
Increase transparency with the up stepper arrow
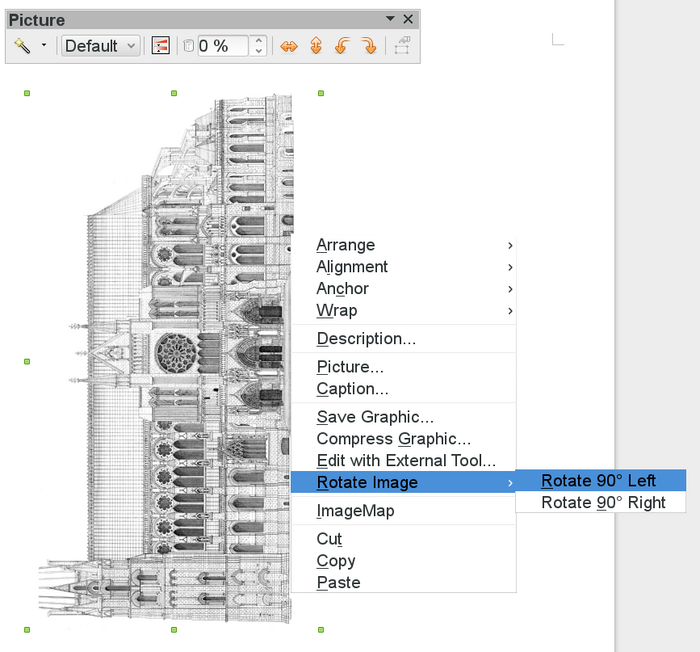click(259, 41)
